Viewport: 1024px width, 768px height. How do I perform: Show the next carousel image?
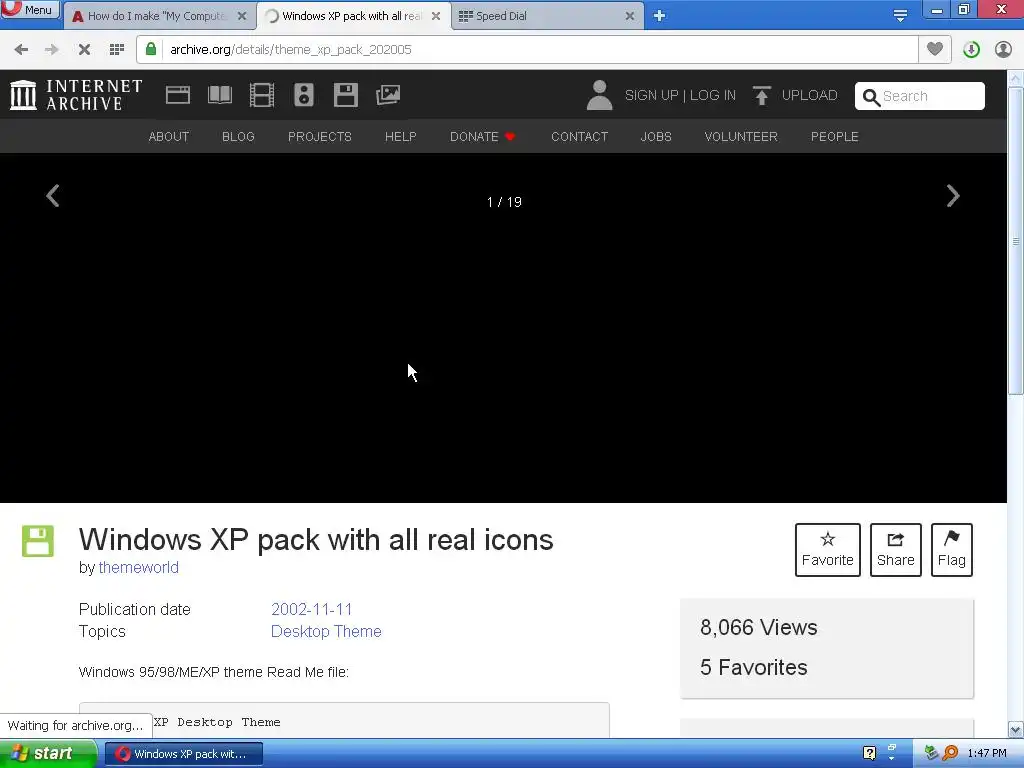tap(953, 196)
